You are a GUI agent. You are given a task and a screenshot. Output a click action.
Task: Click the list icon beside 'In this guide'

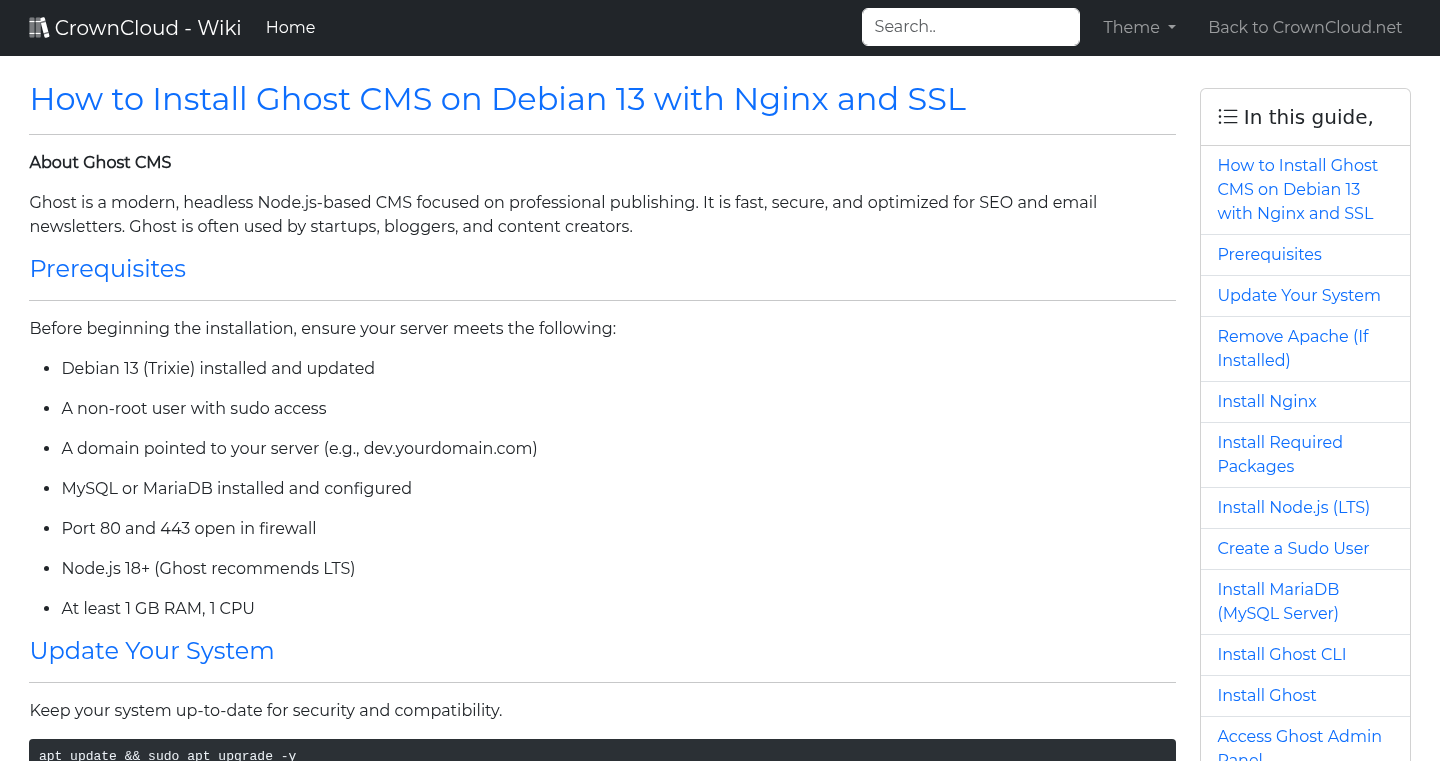point(1227,116)
